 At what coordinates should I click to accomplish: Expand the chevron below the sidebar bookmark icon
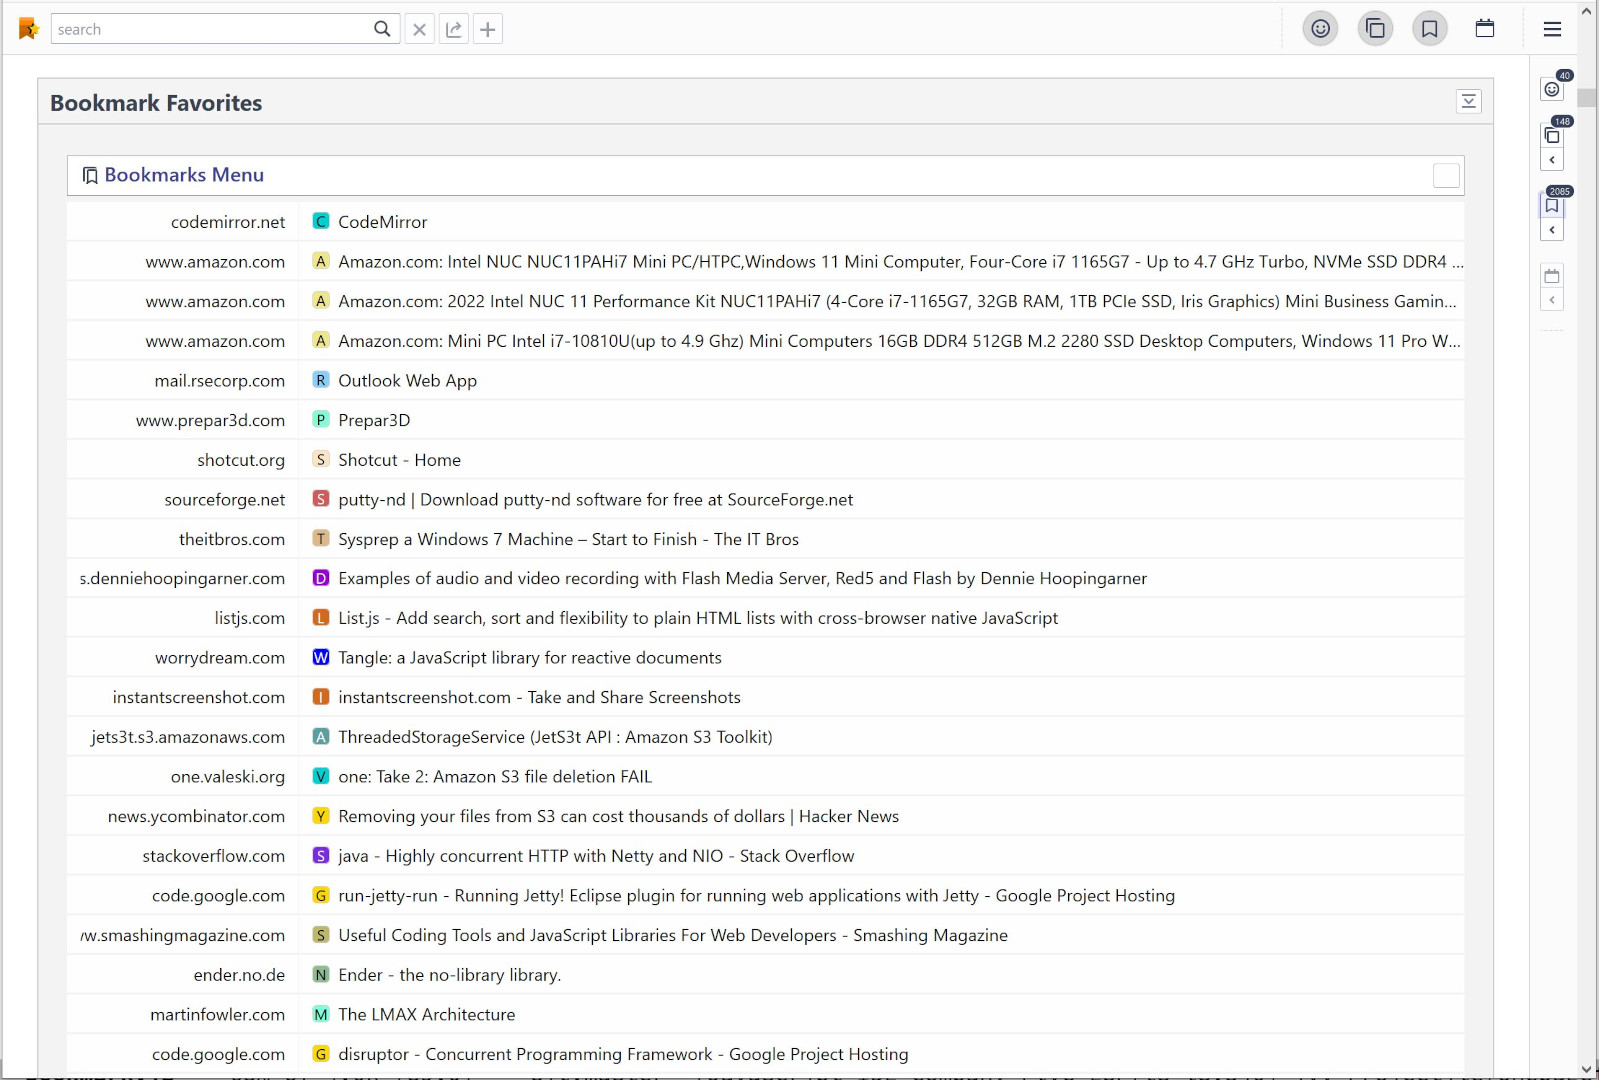pos(1552,230)
